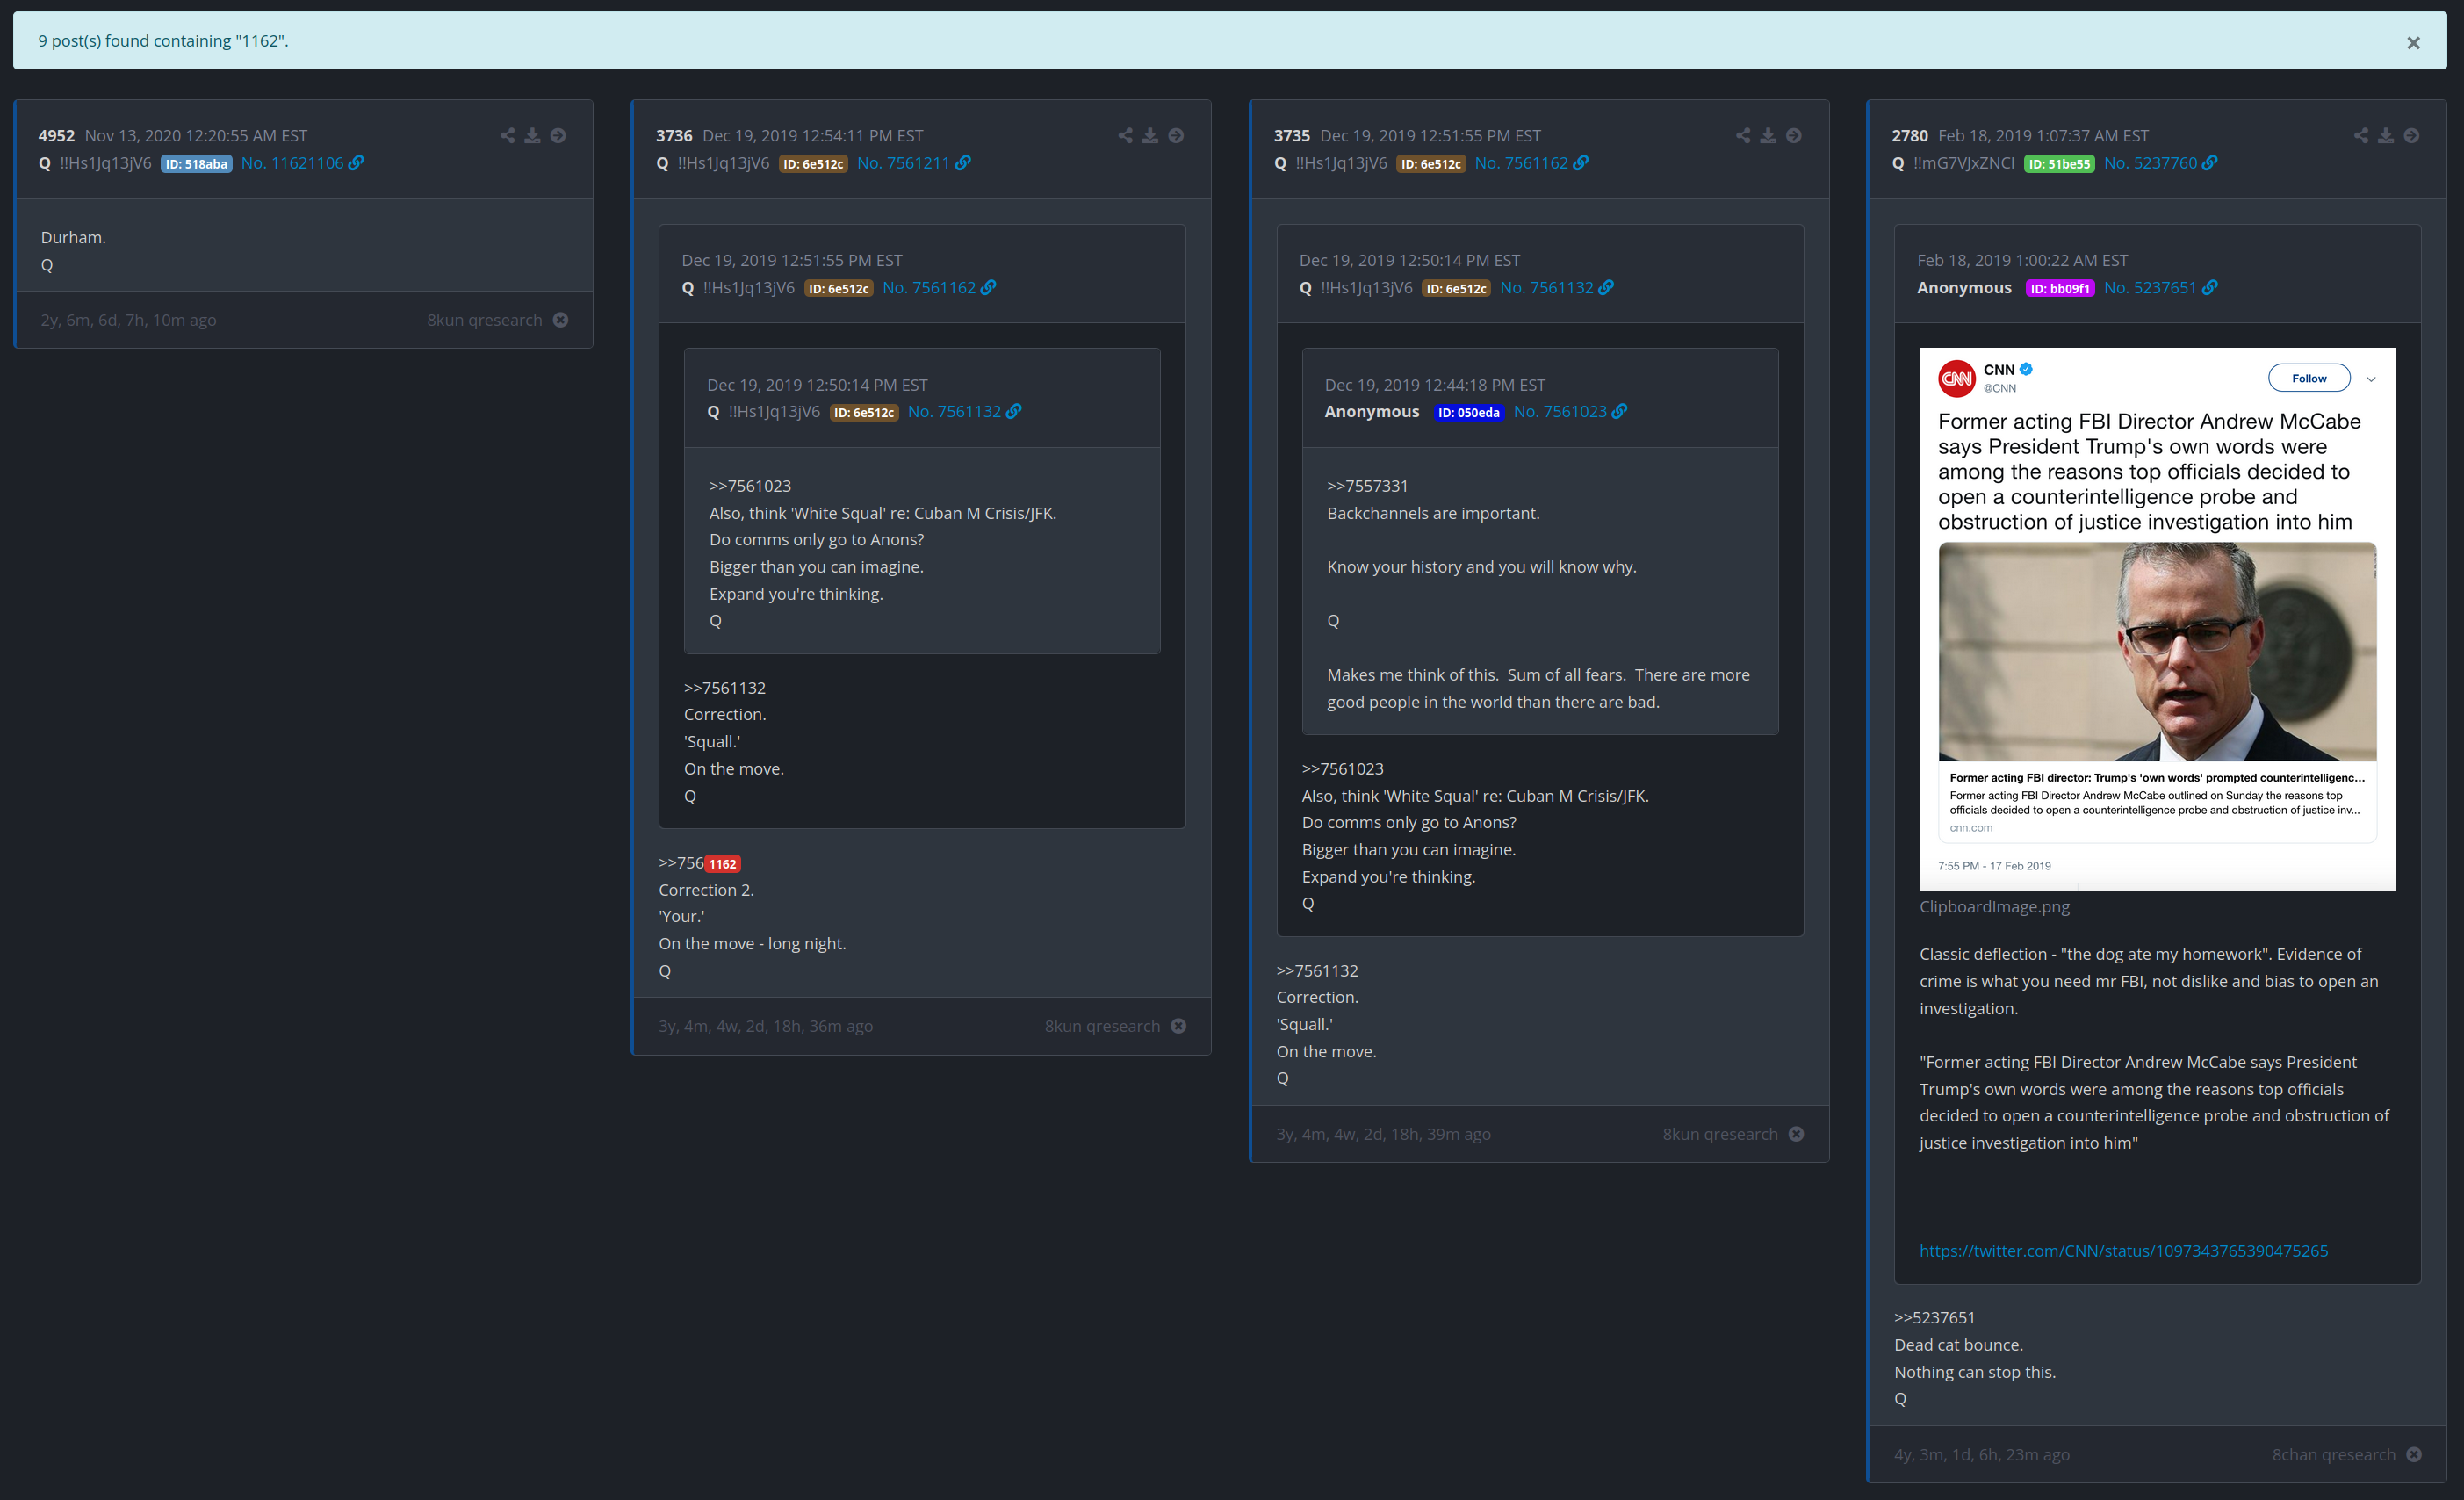Click highlighted 1162 search match
This screenshot has width=2464, height=1500.
[x=723, y=864]
